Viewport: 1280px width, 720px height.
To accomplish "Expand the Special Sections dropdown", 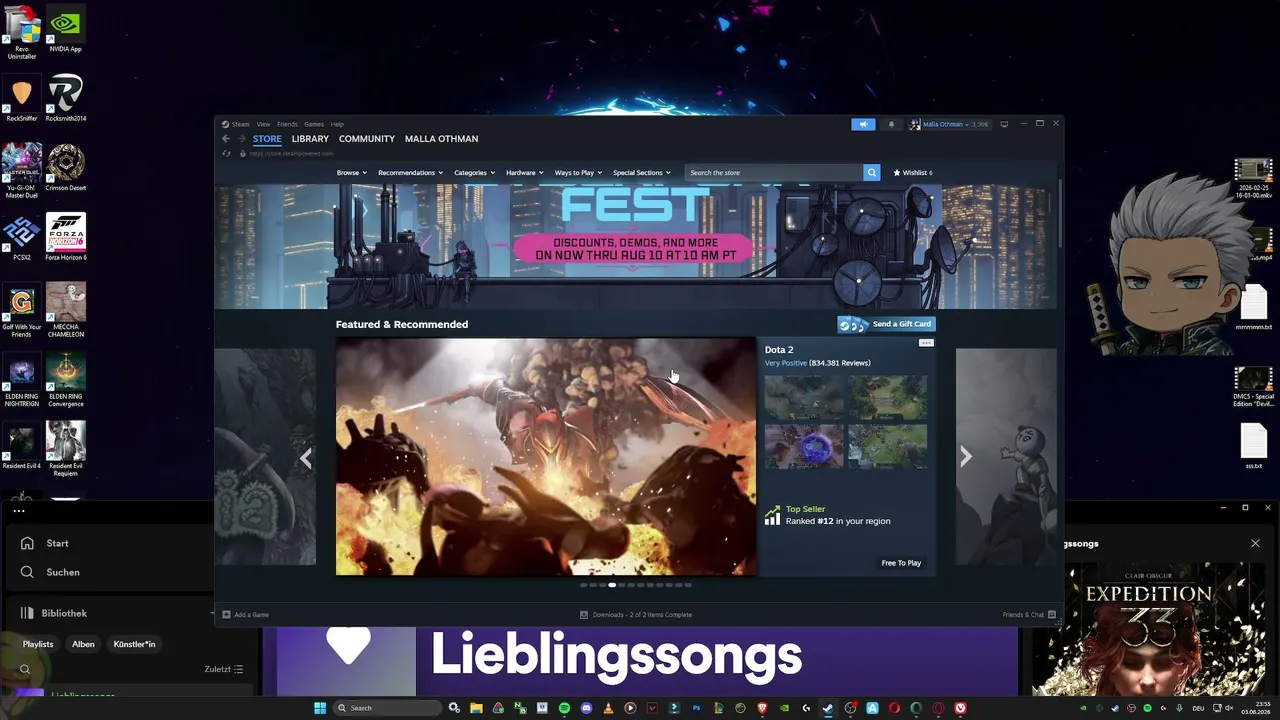I will [641, 173].
